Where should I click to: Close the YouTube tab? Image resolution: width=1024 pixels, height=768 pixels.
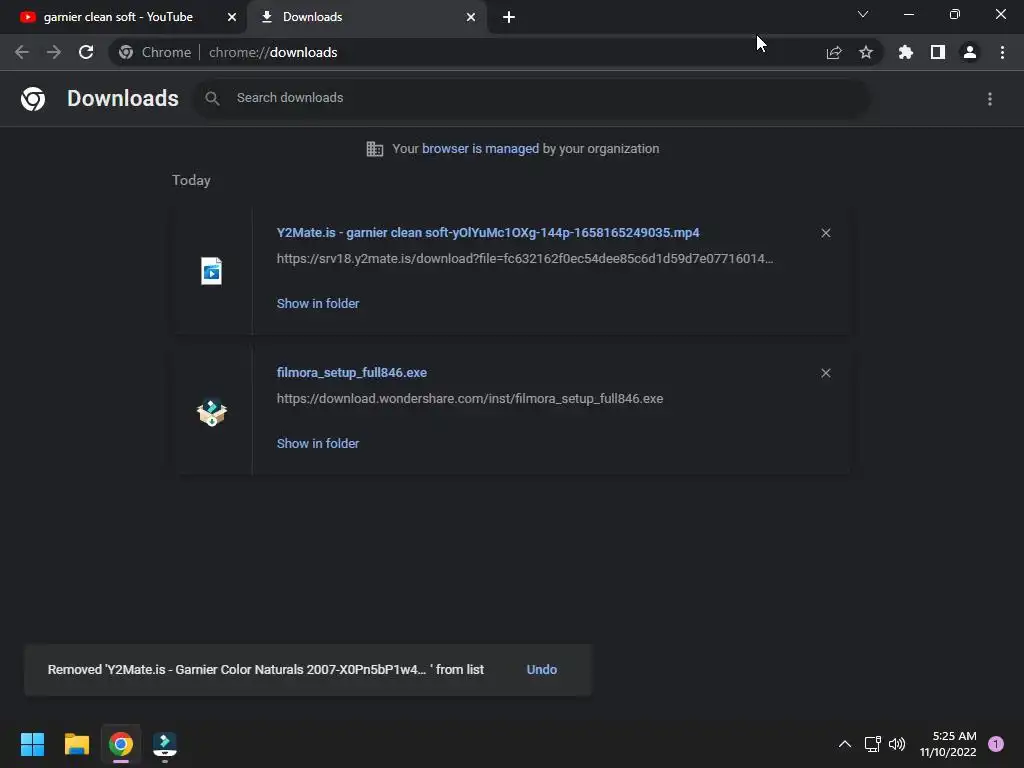(x=232, y=17)
